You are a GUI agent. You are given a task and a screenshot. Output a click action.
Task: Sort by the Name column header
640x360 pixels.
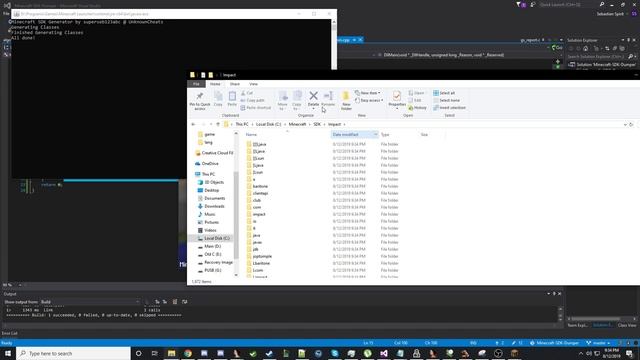point(251,135)
